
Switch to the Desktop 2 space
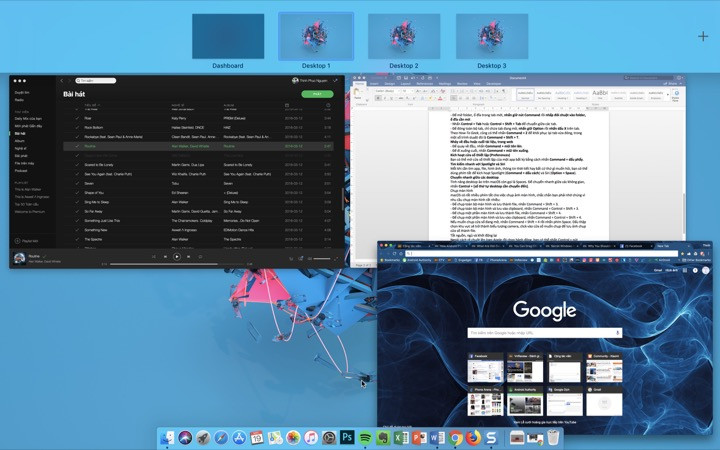(x=404, y=37)
